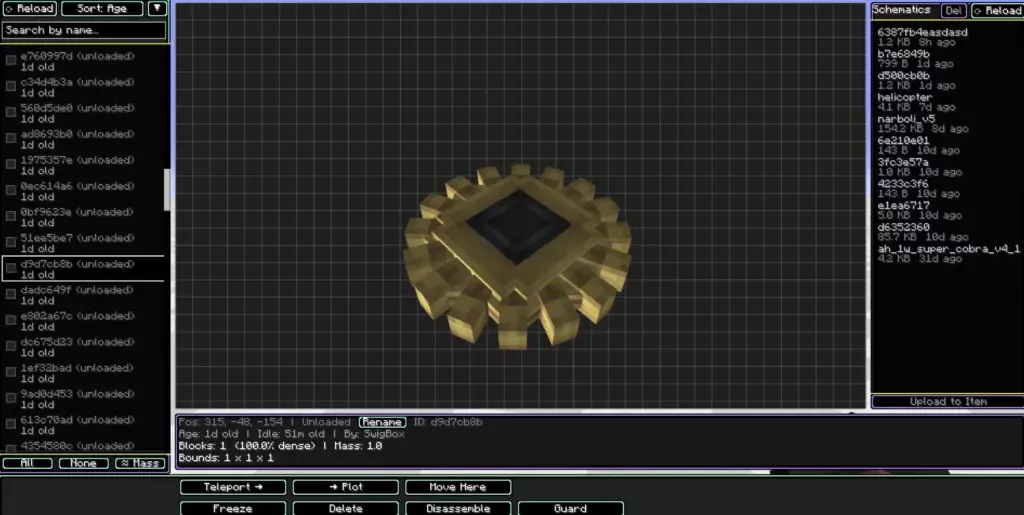The height and width of the screenshot is (515, 1024).
Task: Tick the dc675d23 entry checkbox
Action: [x=11, y=346]
